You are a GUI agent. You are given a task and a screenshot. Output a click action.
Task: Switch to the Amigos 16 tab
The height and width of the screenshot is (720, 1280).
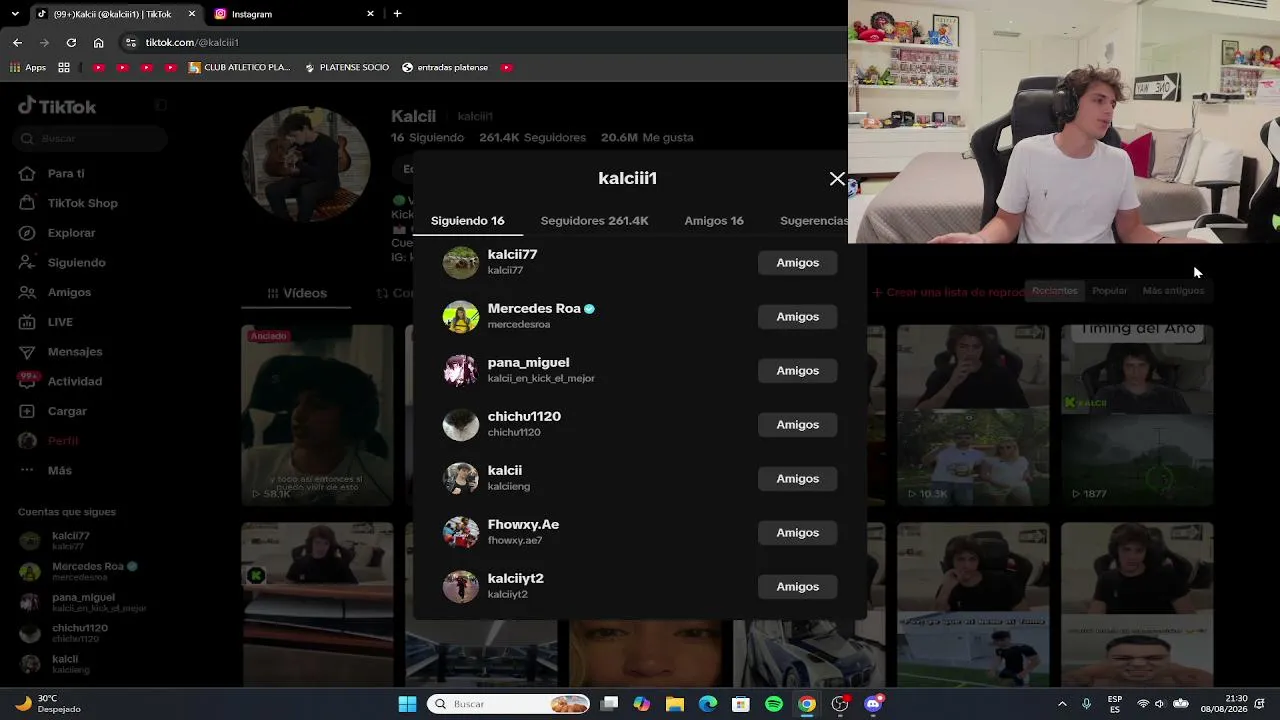click(x=714, y=221)
